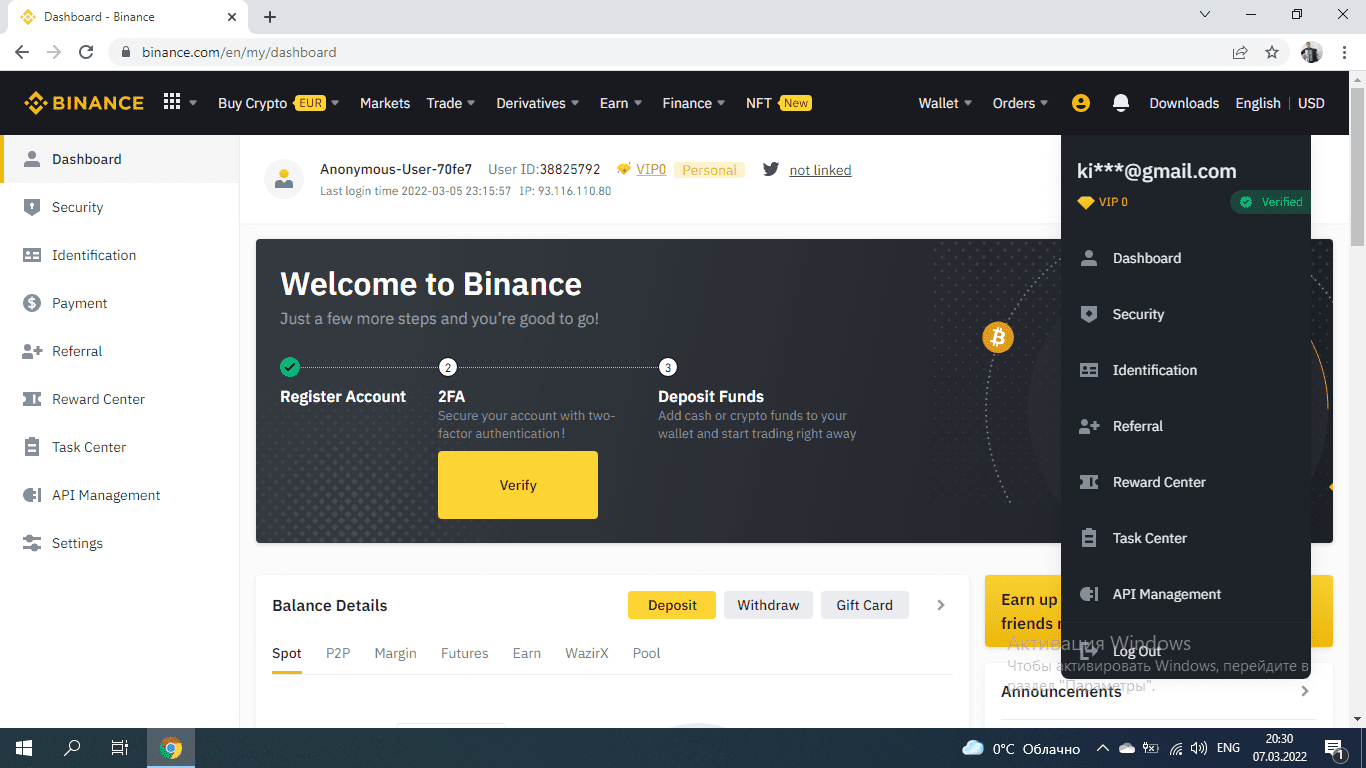1366x768 pixels.
Task: Click the Withdraw button
Action: 768,605
